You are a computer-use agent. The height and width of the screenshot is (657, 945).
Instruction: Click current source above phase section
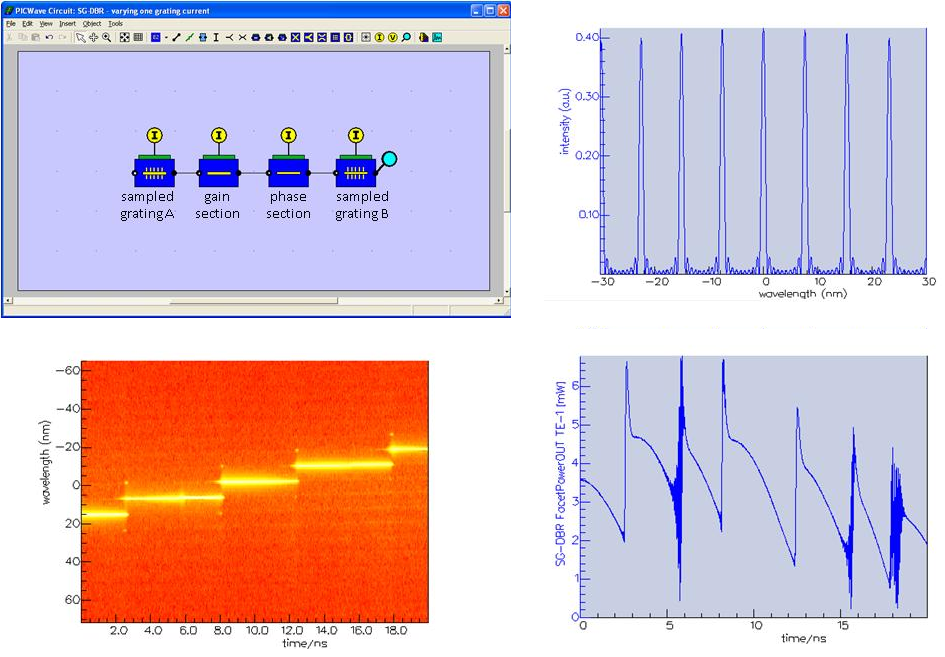(288, 135)
